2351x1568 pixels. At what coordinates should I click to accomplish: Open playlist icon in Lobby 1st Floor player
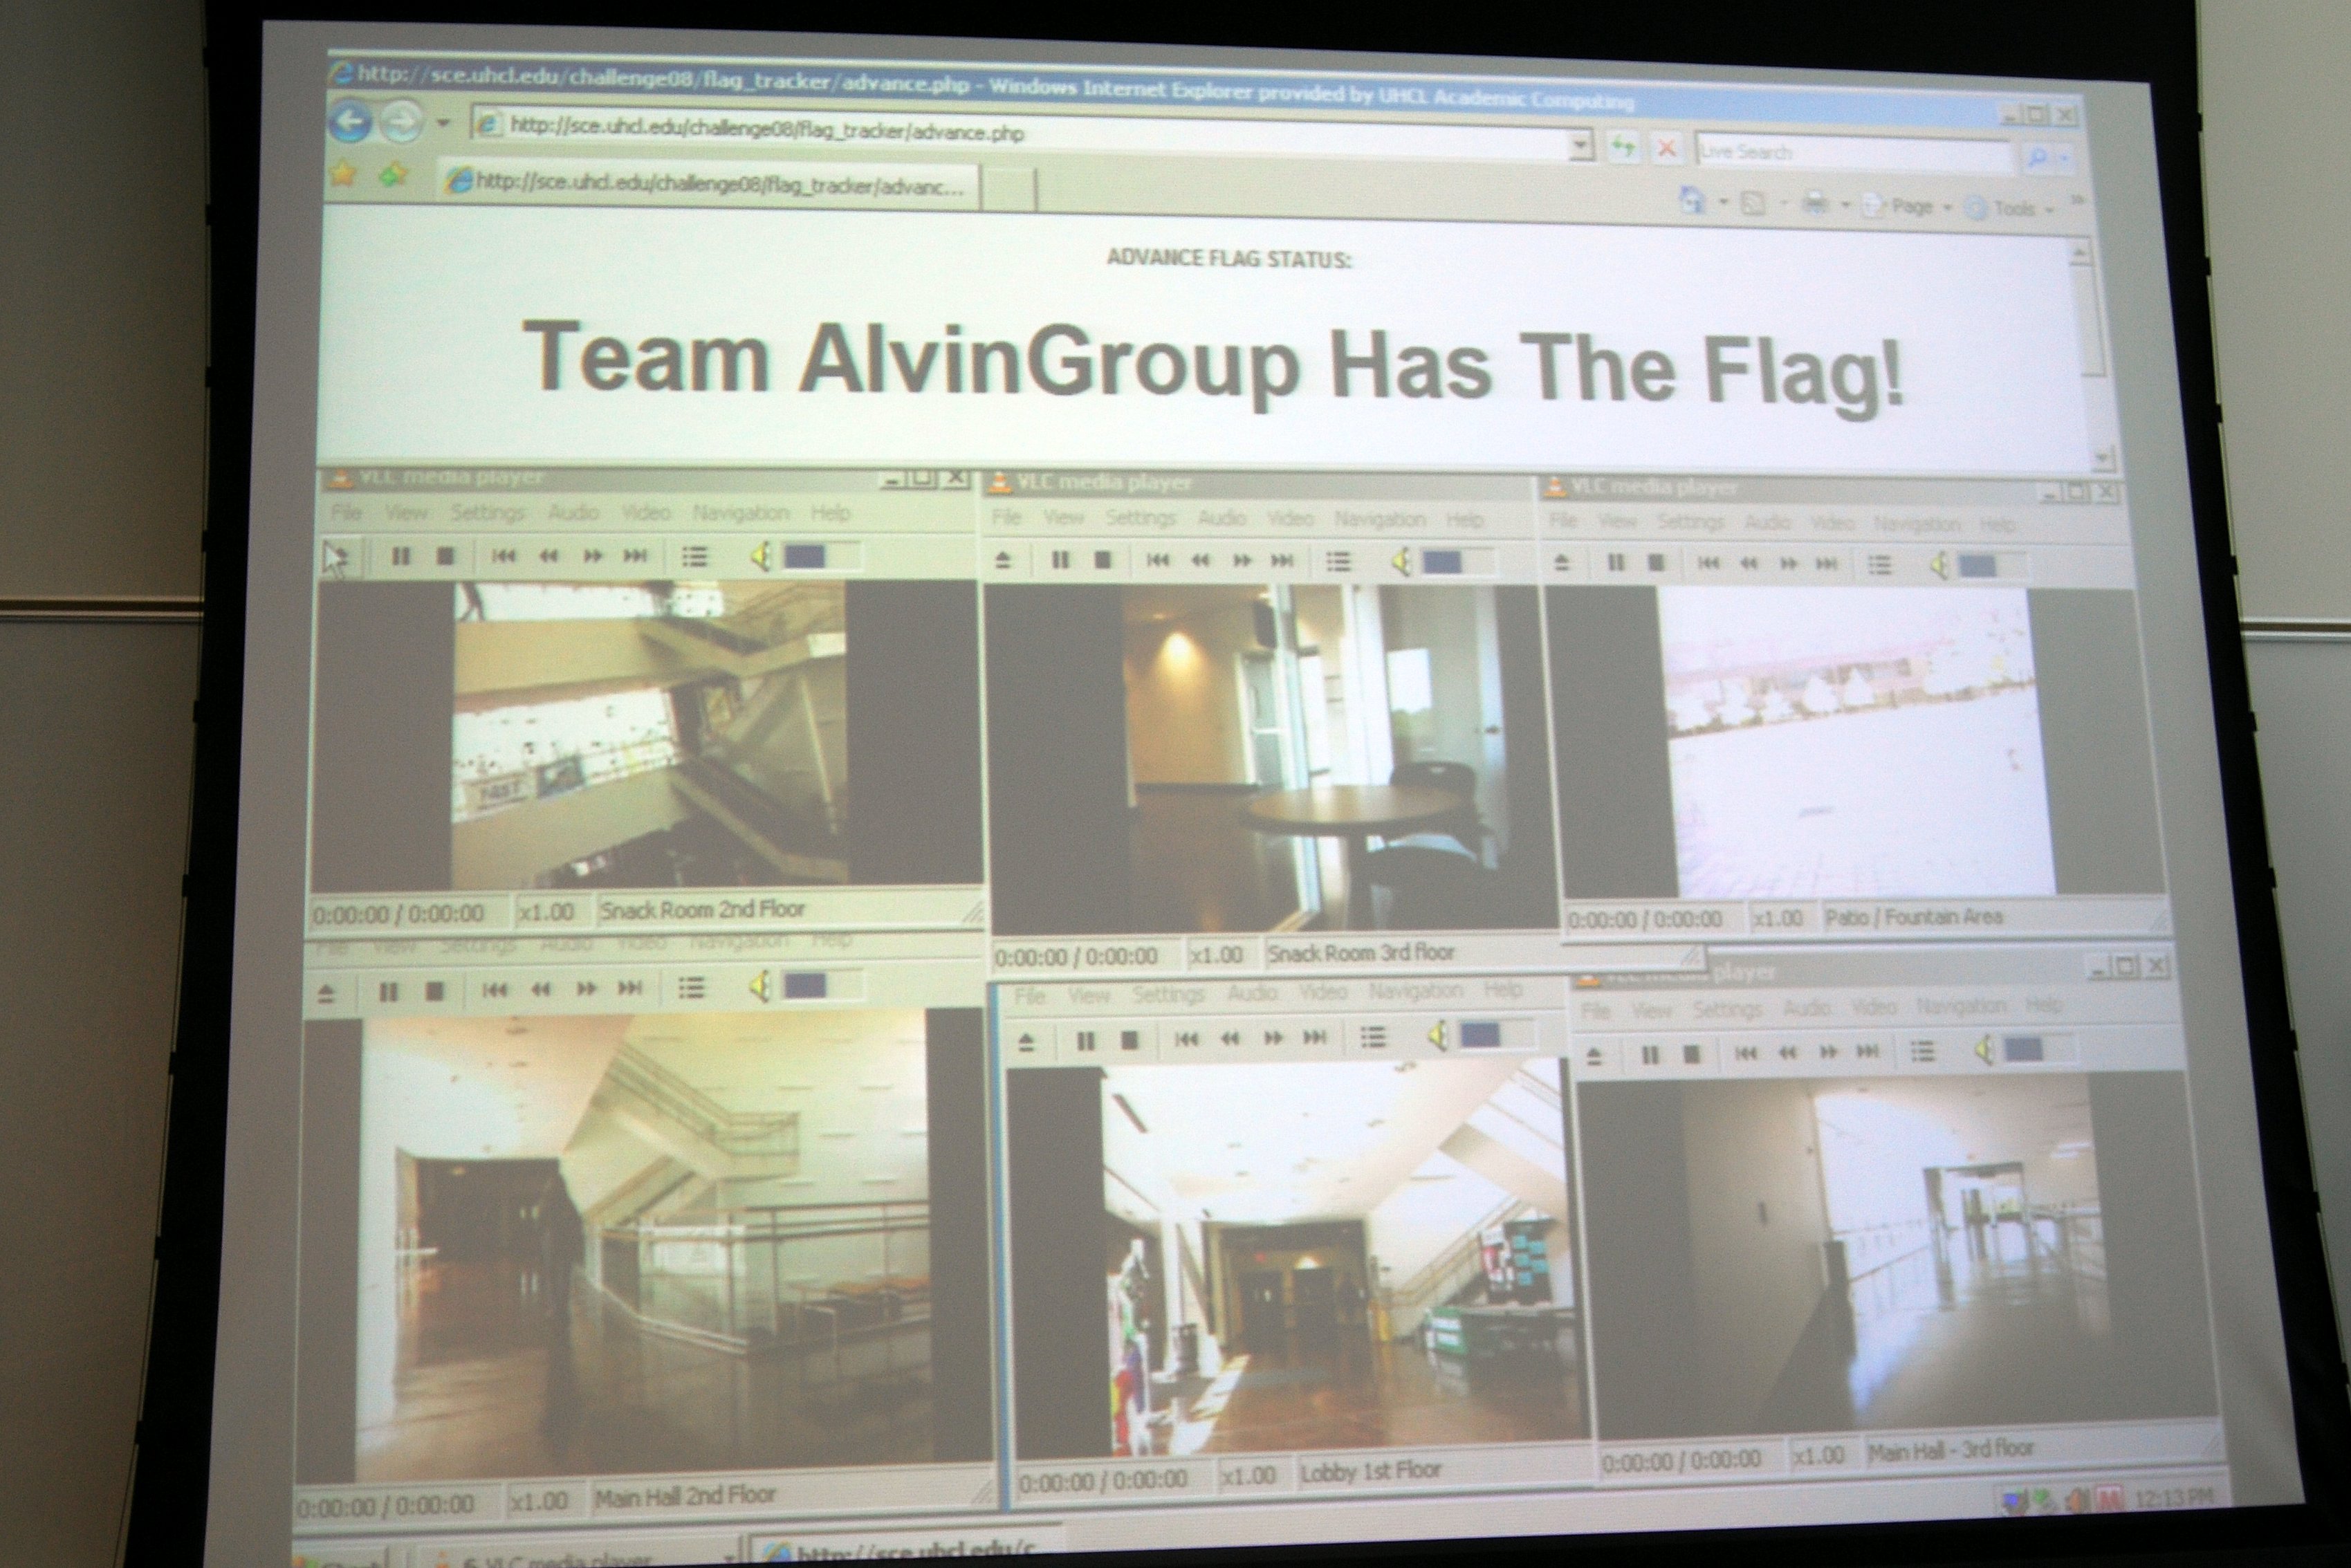tap(1373, 1038)
